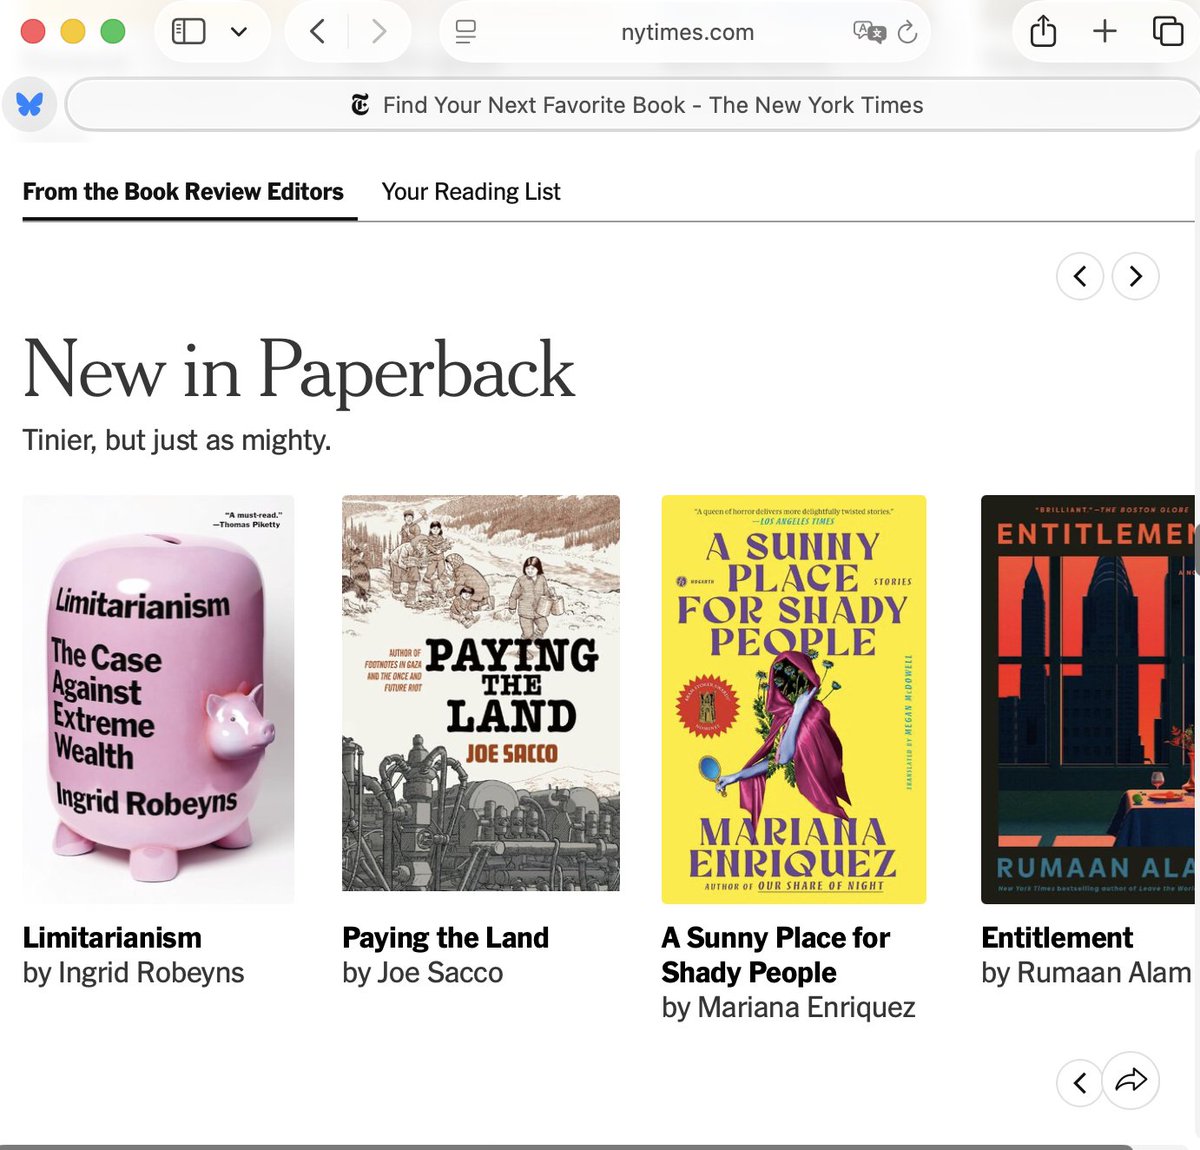Open the Paying the Land book cover
This screenshot has width=1200, height=1150.
(481, 693)
